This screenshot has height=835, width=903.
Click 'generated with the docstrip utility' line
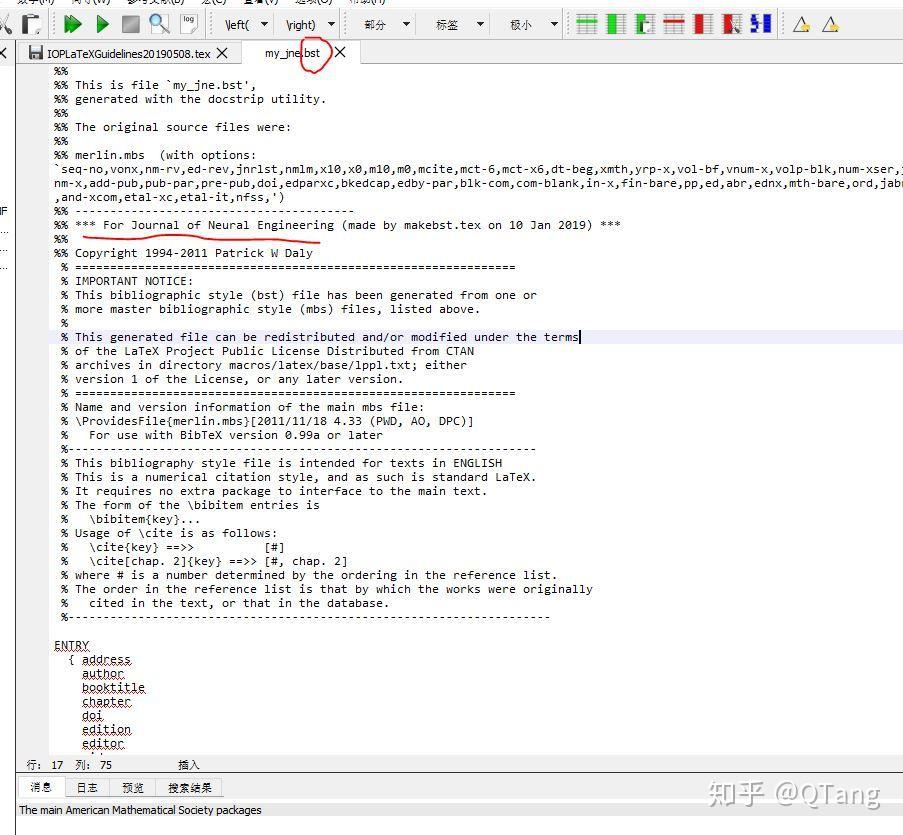coord(189,99)
